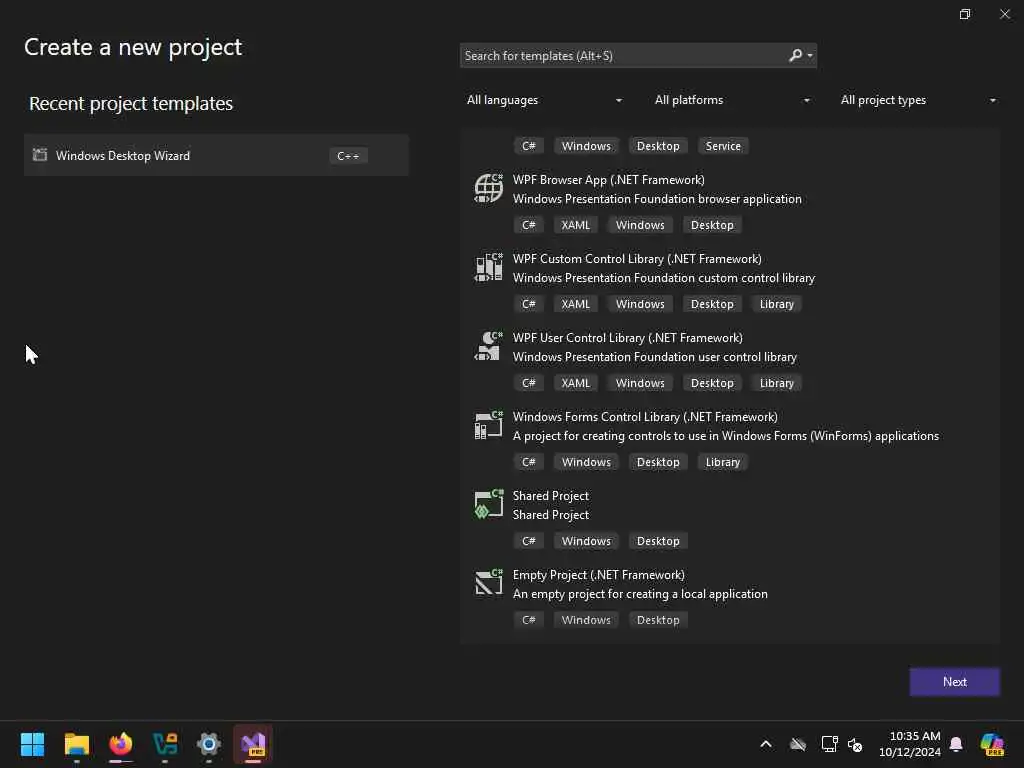The width and height of the screenshot is (1024, 768).
Task: Click the WPF Custom Control Library icon
Action: pos(488,268)
